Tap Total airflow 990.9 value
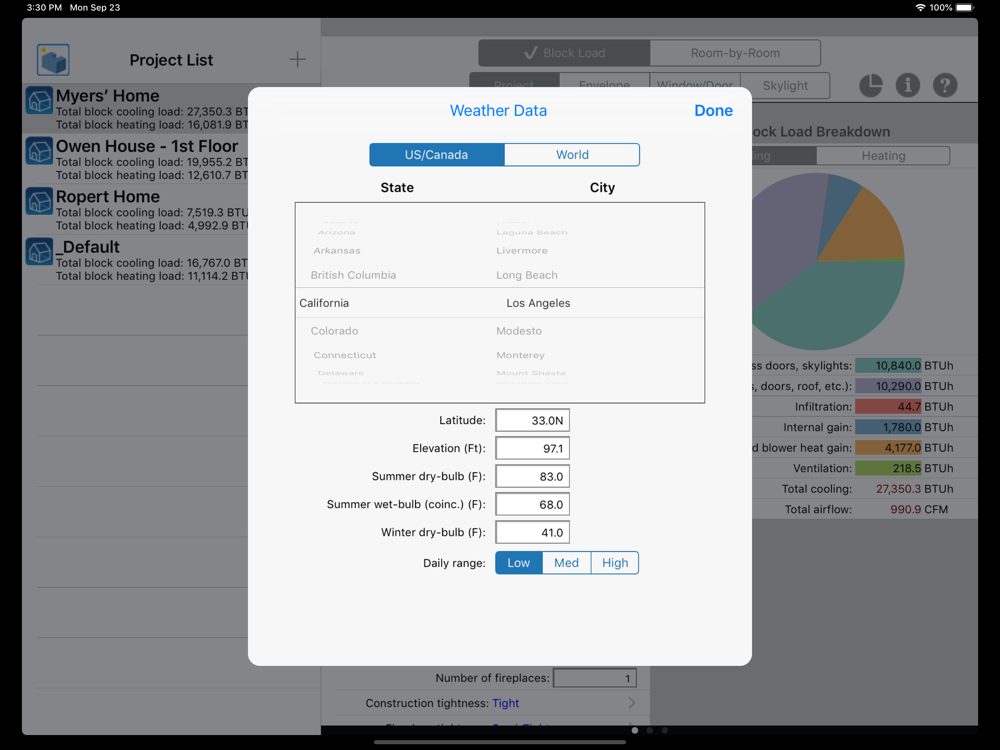Screen dimensions: 1000x750 coord(906,509)
